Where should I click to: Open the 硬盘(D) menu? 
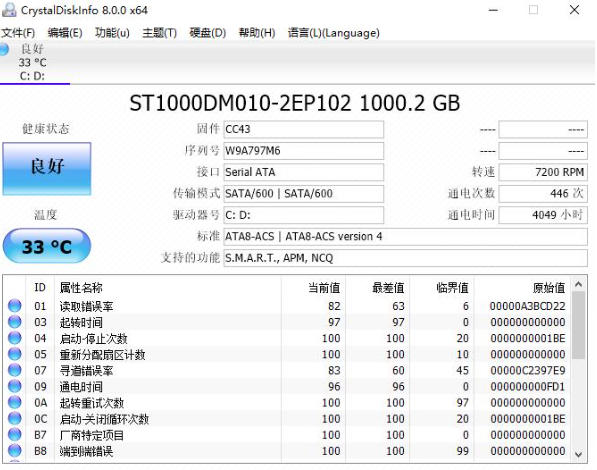208,33
